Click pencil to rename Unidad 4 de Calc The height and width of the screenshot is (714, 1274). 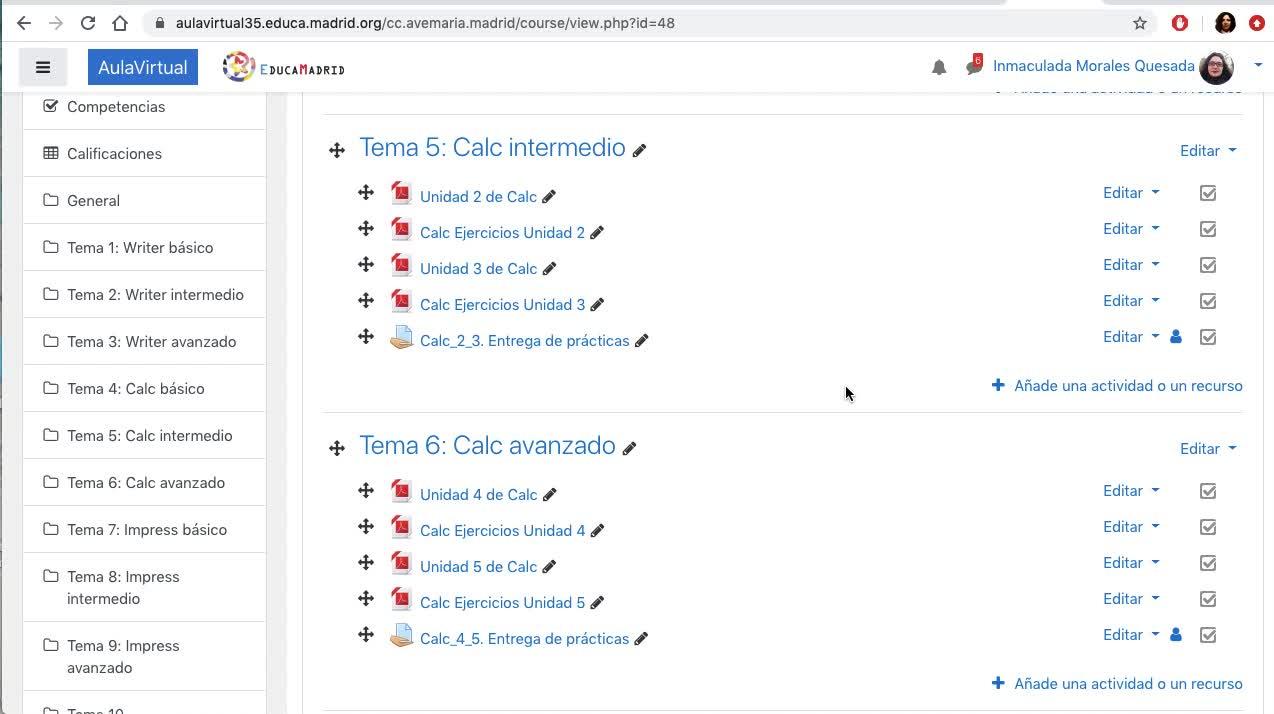pyautogui.click(x=549, y=495)
